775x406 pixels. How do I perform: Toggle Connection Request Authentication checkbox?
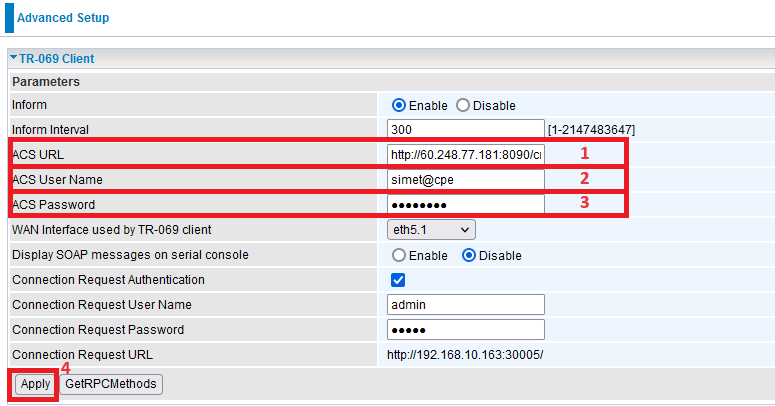coord(398,280)
